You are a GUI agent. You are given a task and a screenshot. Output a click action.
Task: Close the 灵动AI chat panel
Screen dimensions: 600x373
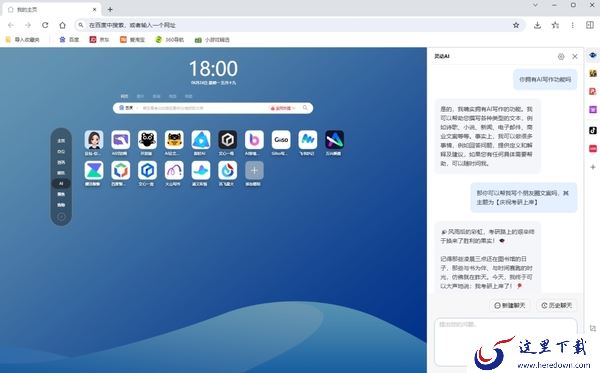[575, 57]
